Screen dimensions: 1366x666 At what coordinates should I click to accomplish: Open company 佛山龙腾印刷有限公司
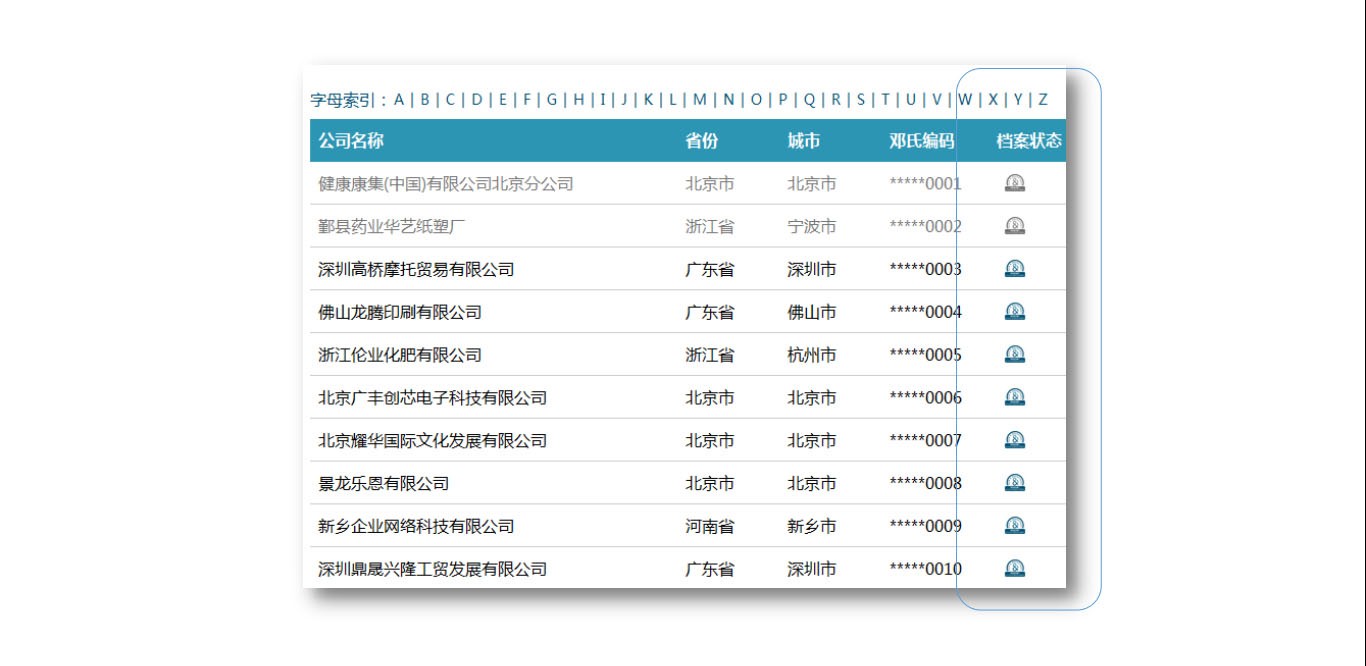[x=400, y=313]
